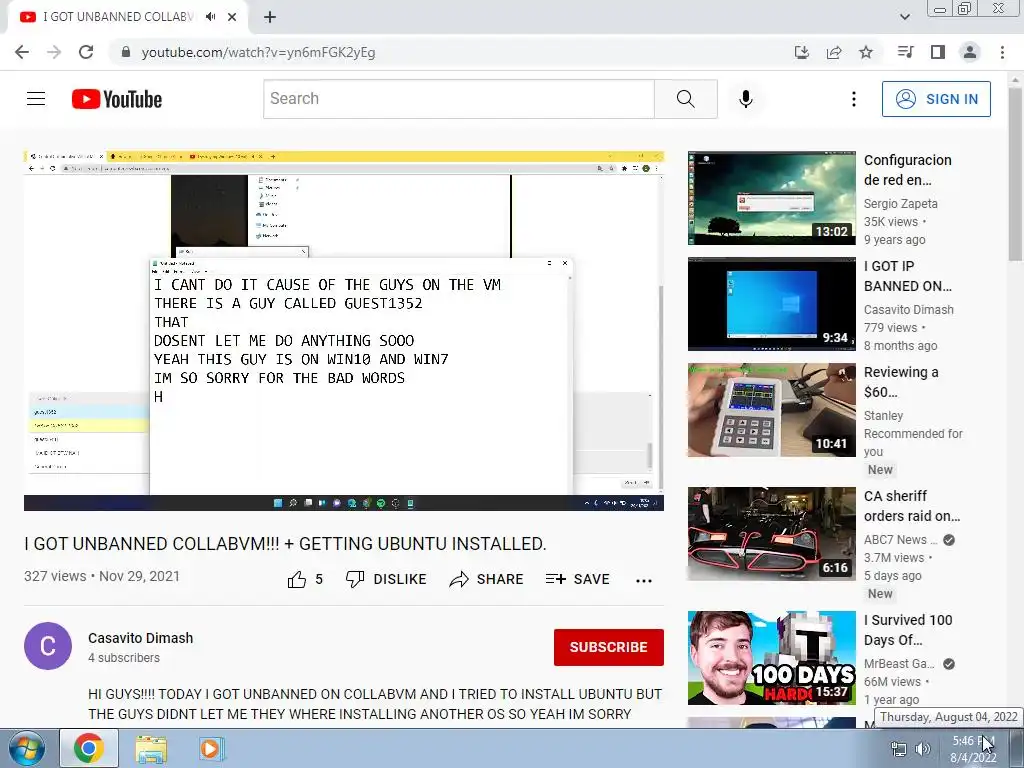
Task: Reload the current page
Action: [x=86, y=52]
